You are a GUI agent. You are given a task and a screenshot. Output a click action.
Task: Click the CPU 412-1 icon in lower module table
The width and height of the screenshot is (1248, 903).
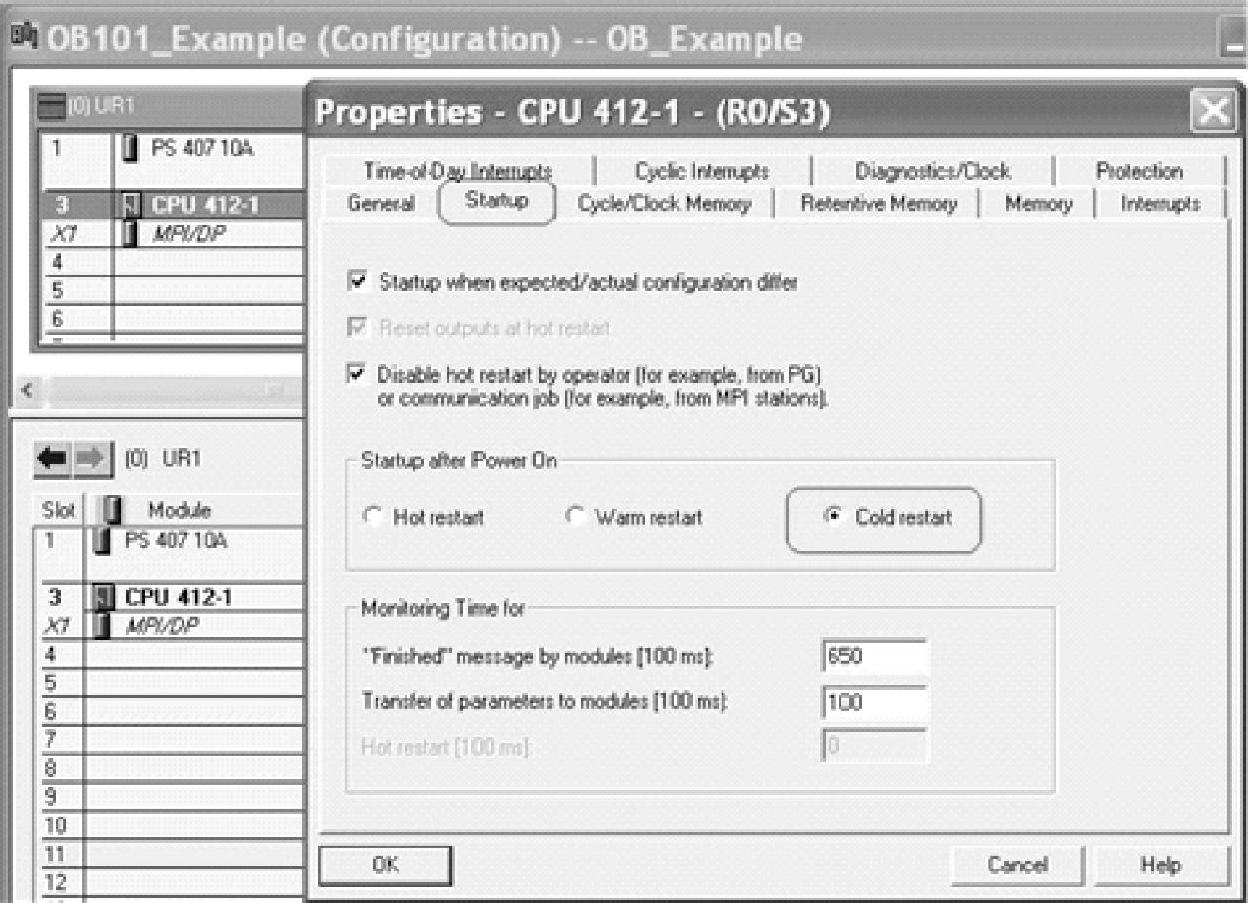102,599
